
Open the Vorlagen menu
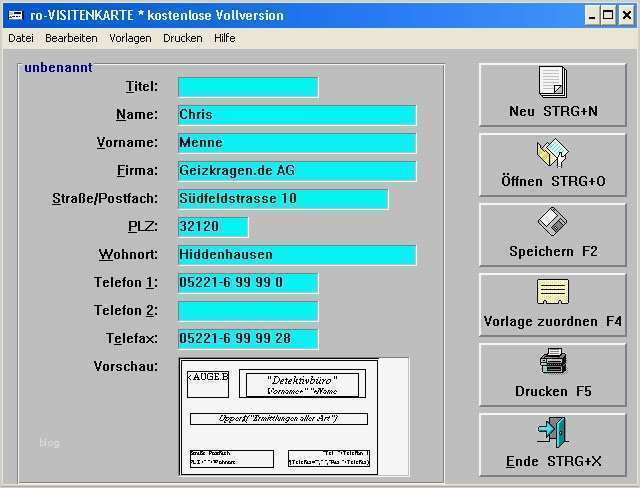tap(130, 38)
